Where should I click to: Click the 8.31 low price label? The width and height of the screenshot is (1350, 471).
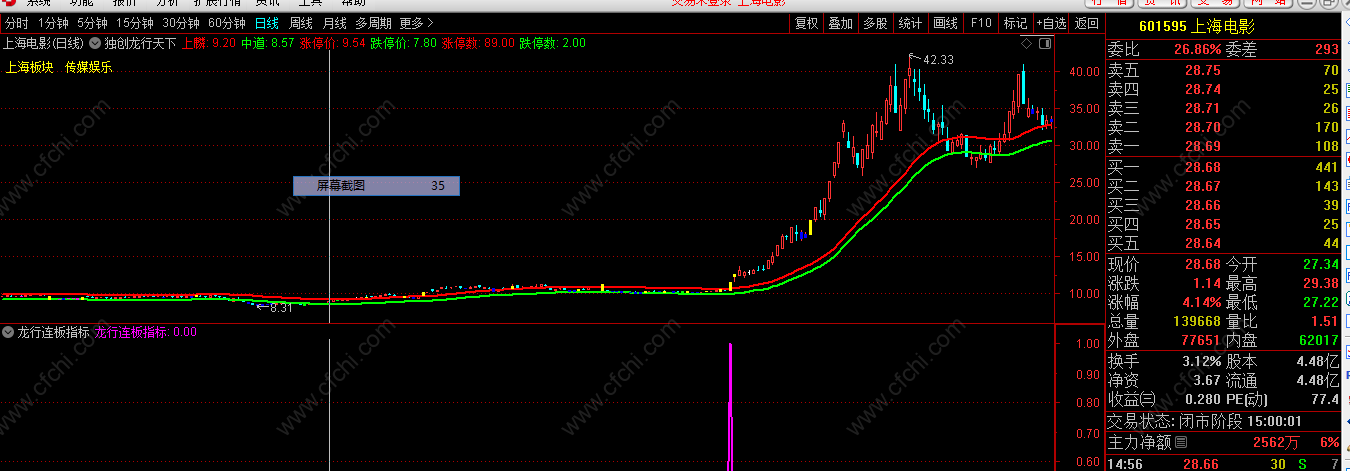[x=281, y=308]
